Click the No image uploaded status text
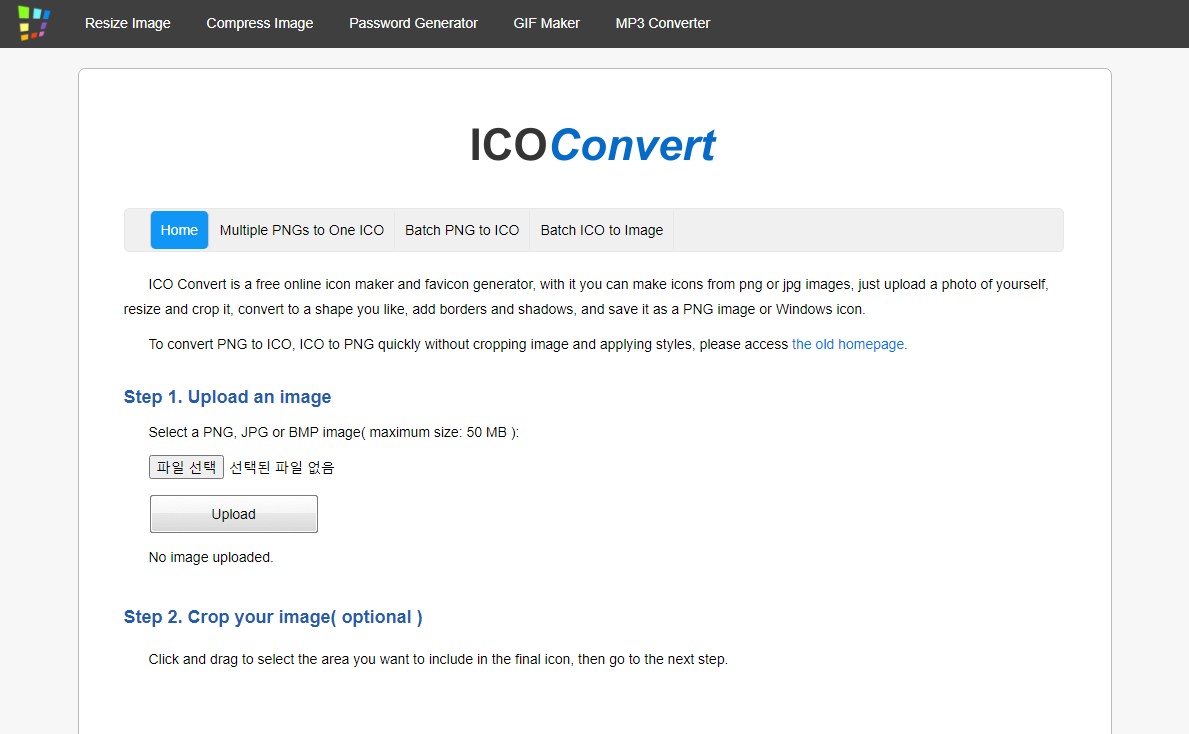The image size is (1189, 734). (x=211, y=557)
